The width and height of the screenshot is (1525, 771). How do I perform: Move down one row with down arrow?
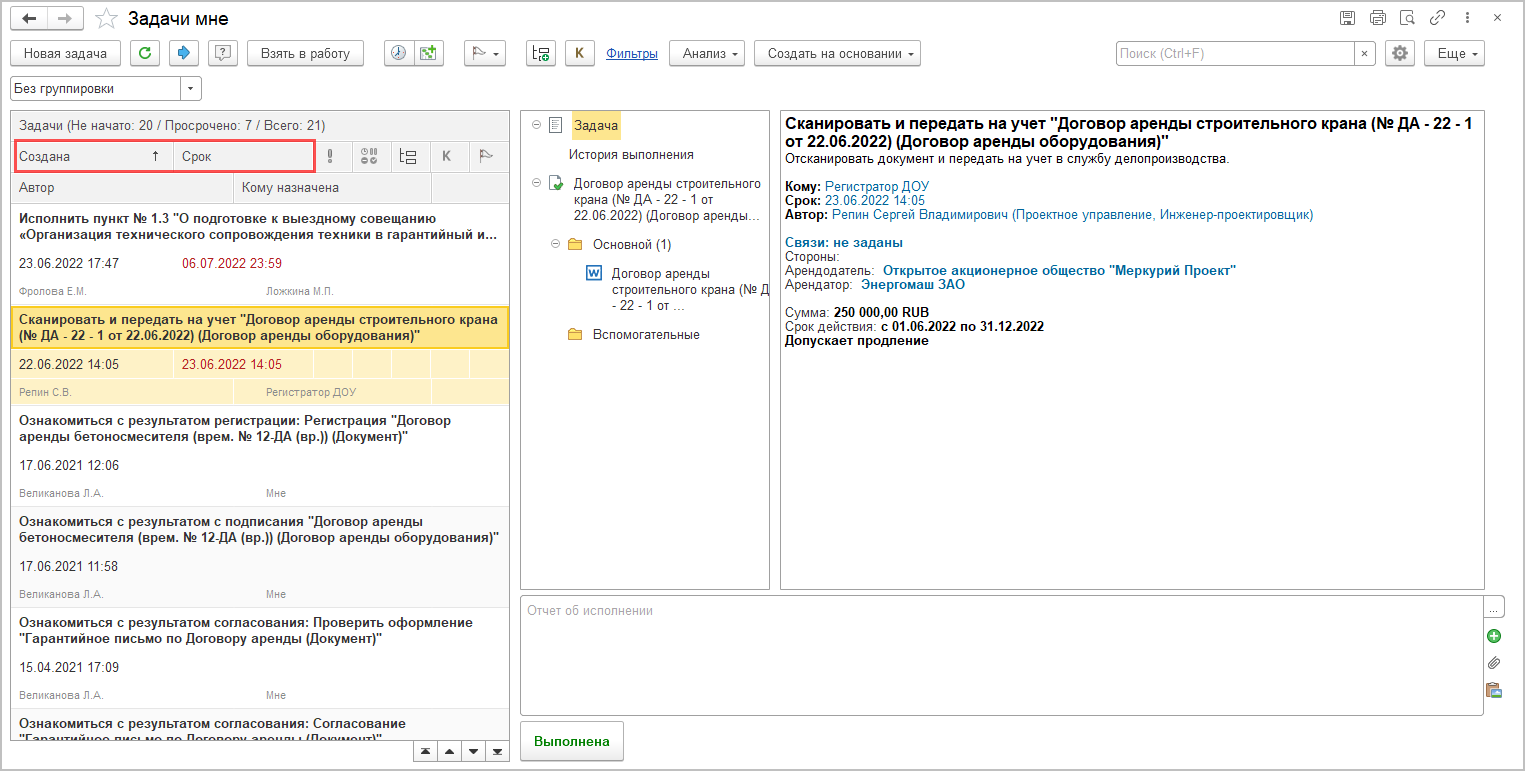tap(473, 752)
